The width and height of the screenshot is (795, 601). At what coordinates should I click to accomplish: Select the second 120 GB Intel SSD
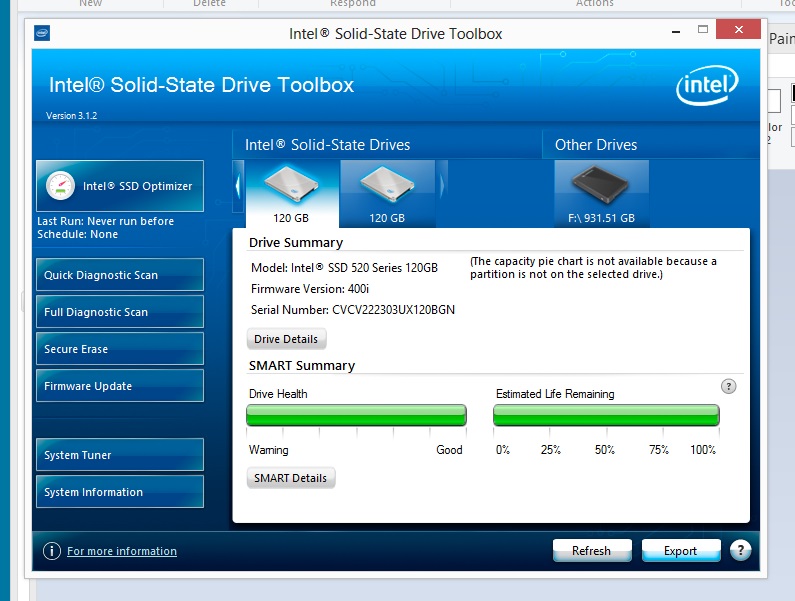387,194
